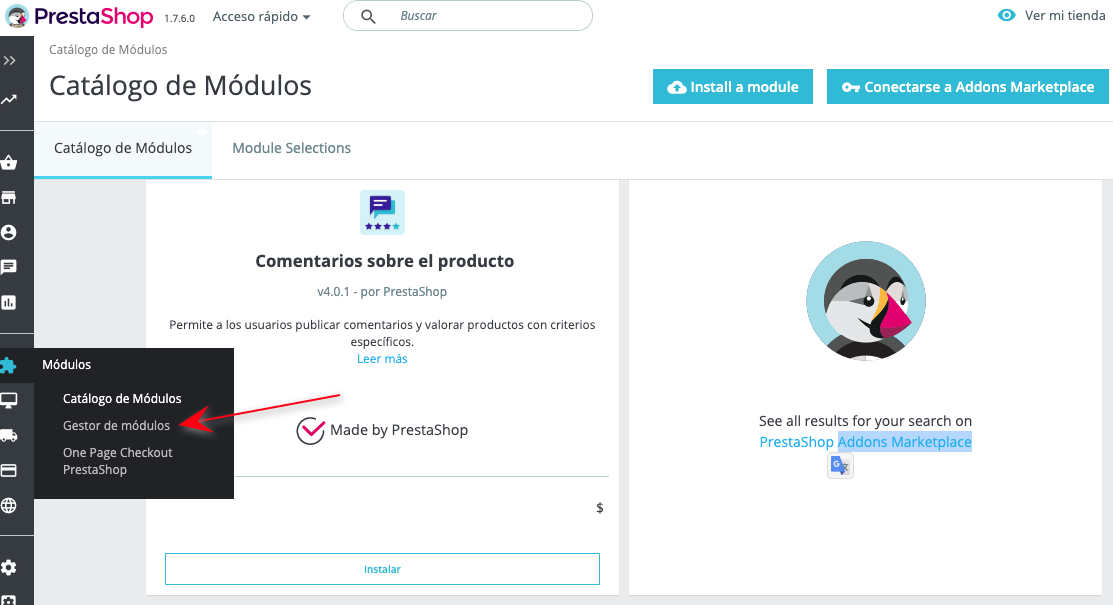Click the Ver mi tienda eye icon
The width and height of the screenshot is (1113, 605).
pyautogui.click(x=1007, y=16)
